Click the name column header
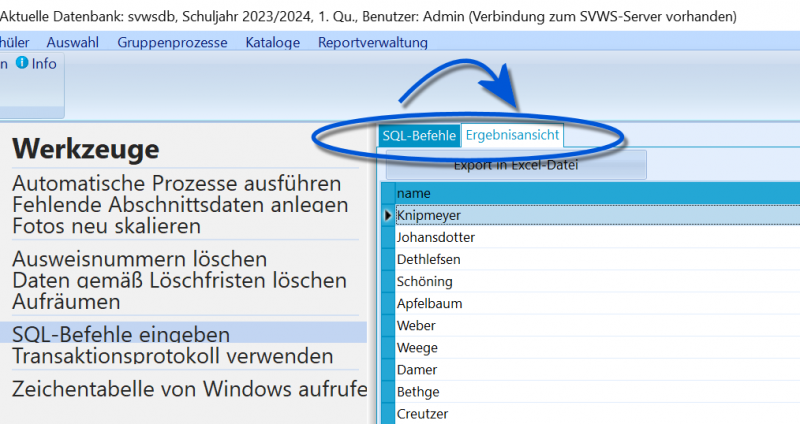800x424 pixels. tap(598, 193)
